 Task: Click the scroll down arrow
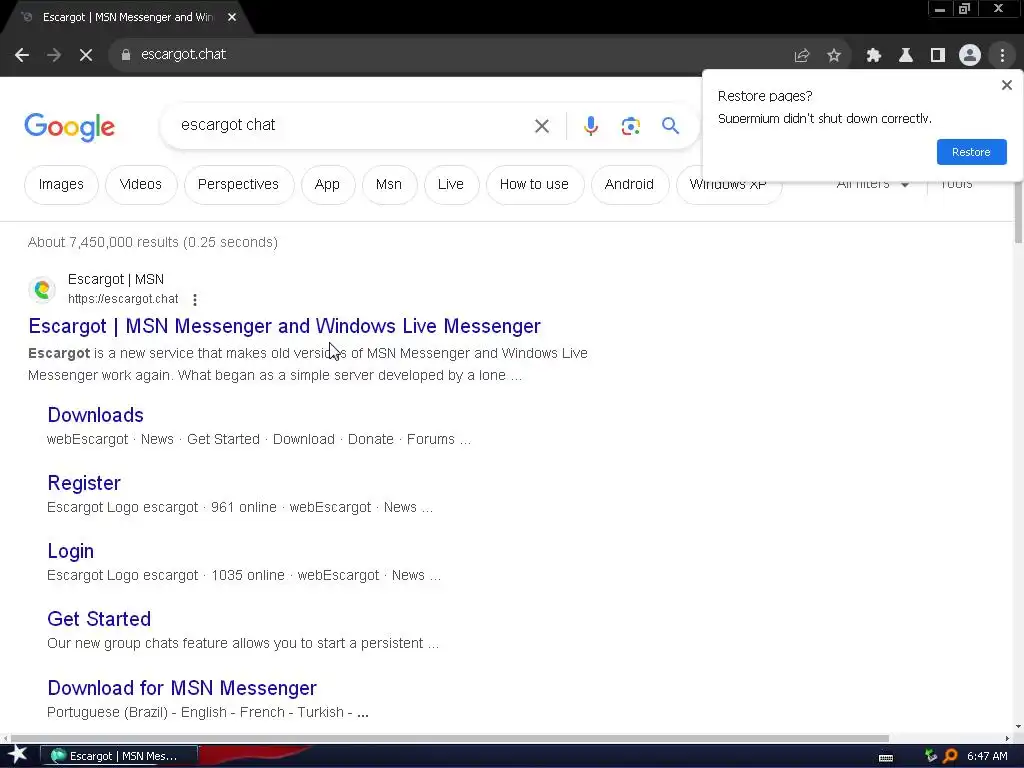point(1018,726)
